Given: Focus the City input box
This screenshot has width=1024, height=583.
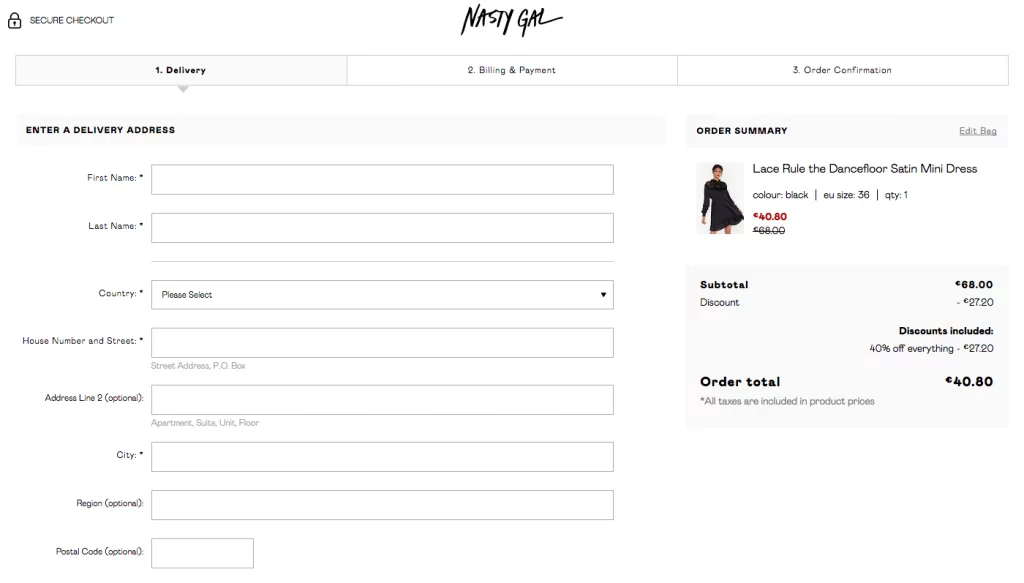Looking at the screenshot, I should coord(381,457).
